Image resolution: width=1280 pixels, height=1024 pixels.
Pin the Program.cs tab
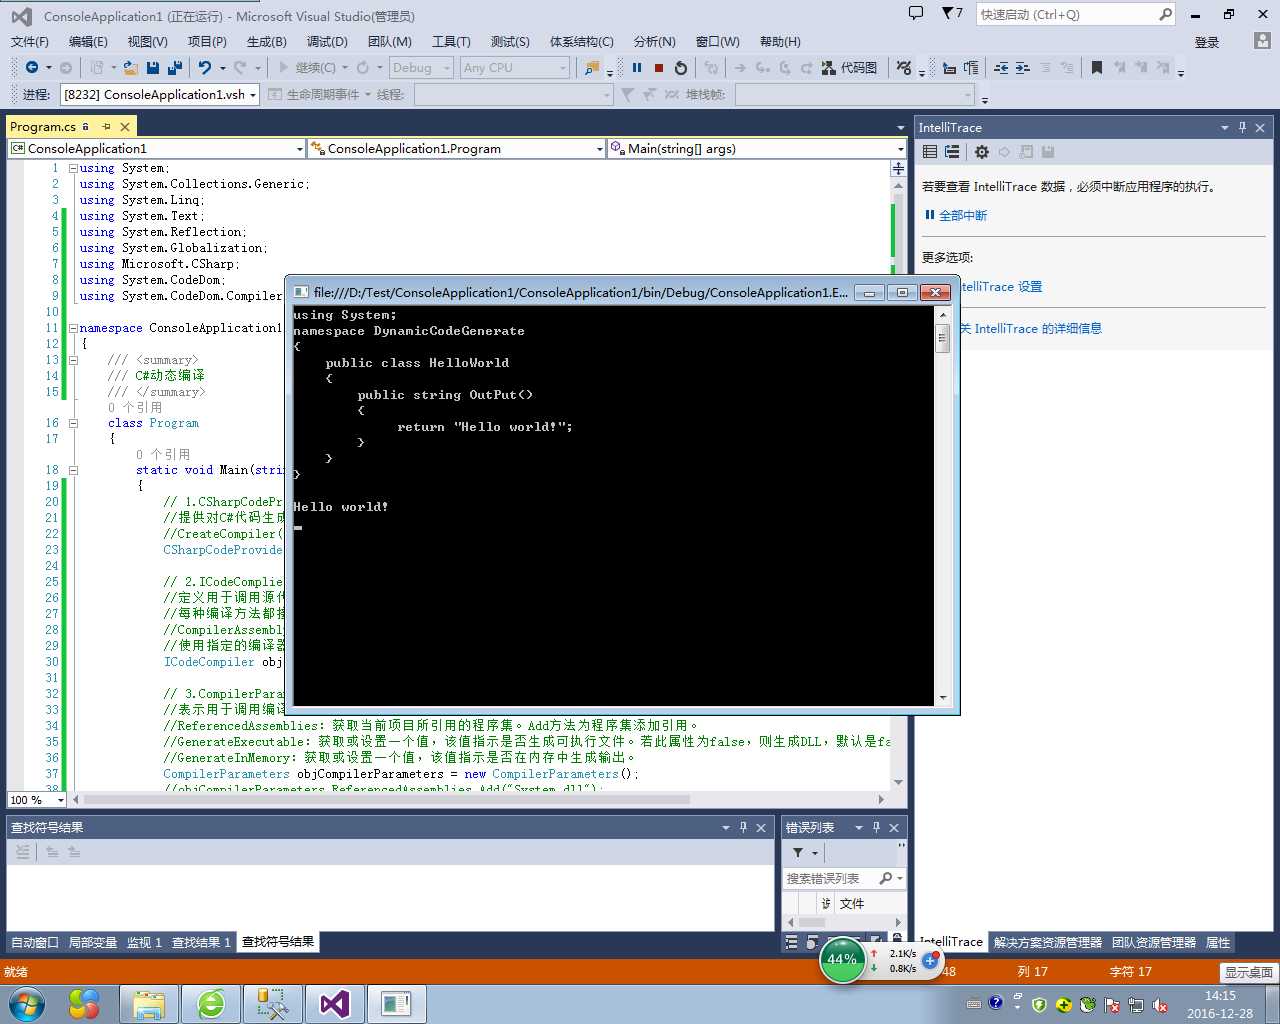tap(106, 127)
